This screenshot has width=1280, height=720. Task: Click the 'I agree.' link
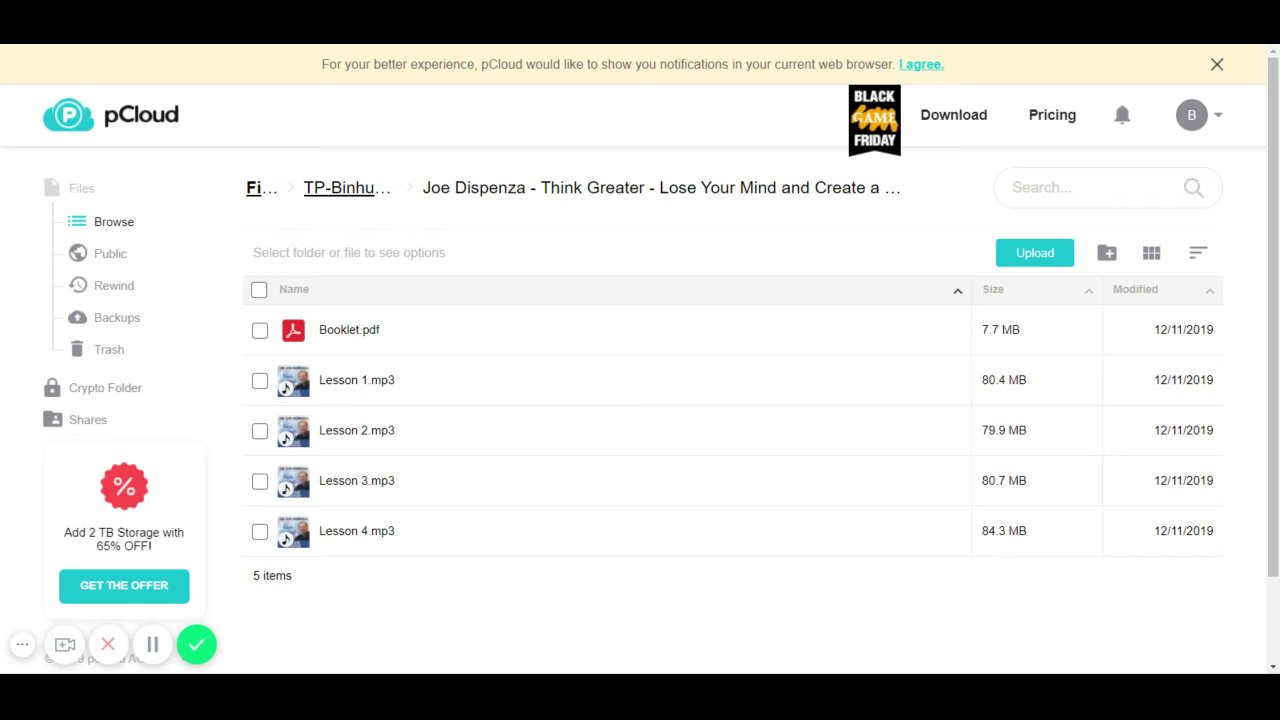pos(921,64)
